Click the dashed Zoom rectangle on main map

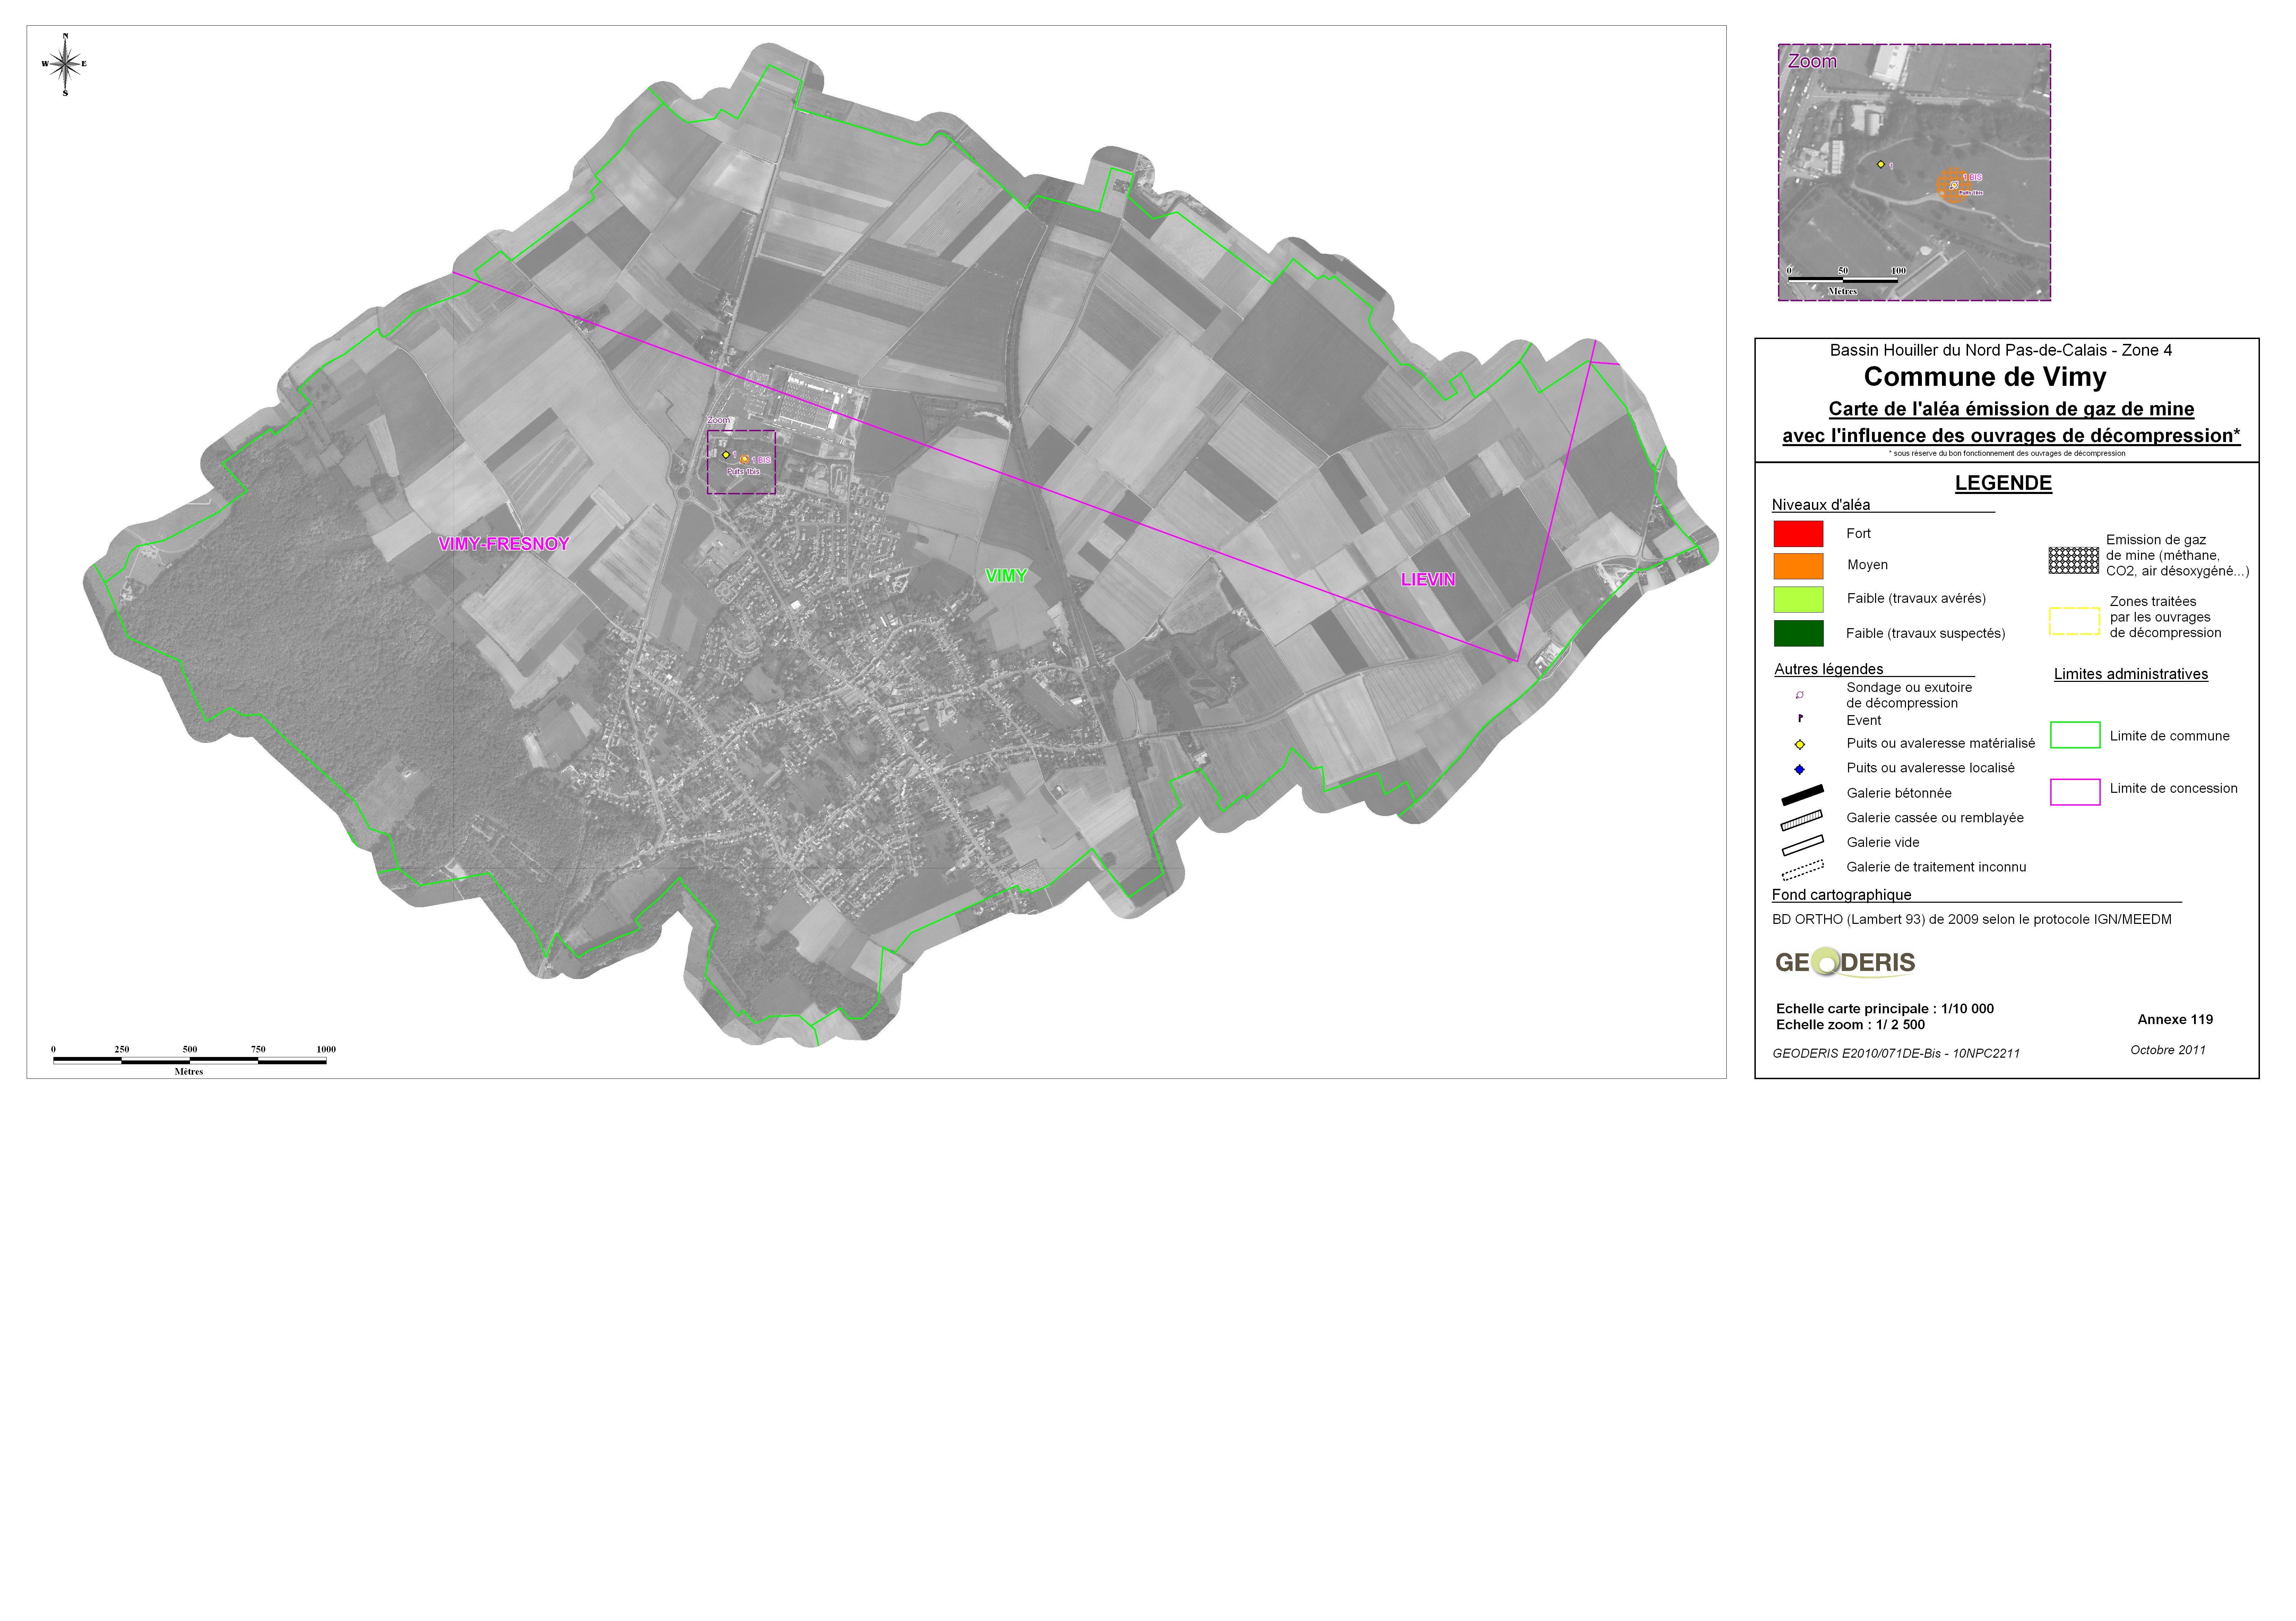pos(741,462)
